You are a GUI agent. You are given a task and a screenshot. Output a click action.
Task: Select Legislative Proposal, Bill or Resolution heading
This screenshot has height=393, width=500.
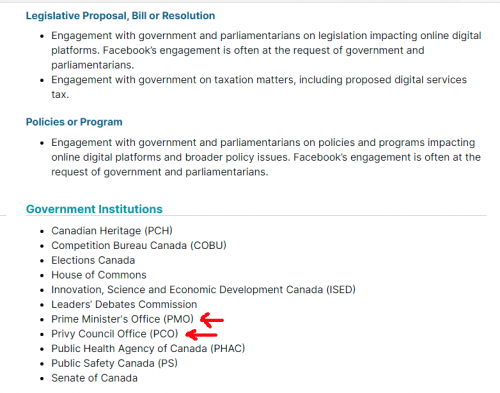click(x=120, y=16)
